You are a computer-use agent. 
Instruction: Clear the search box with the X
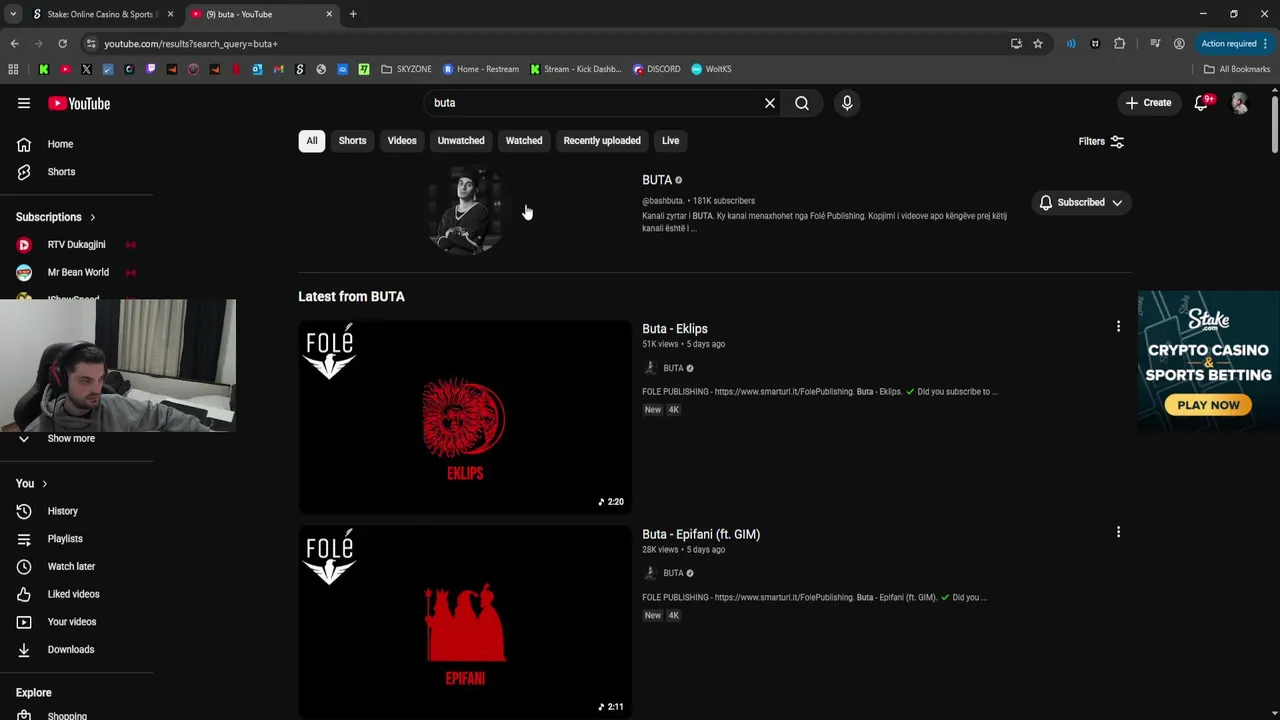(x=770, y=103)
